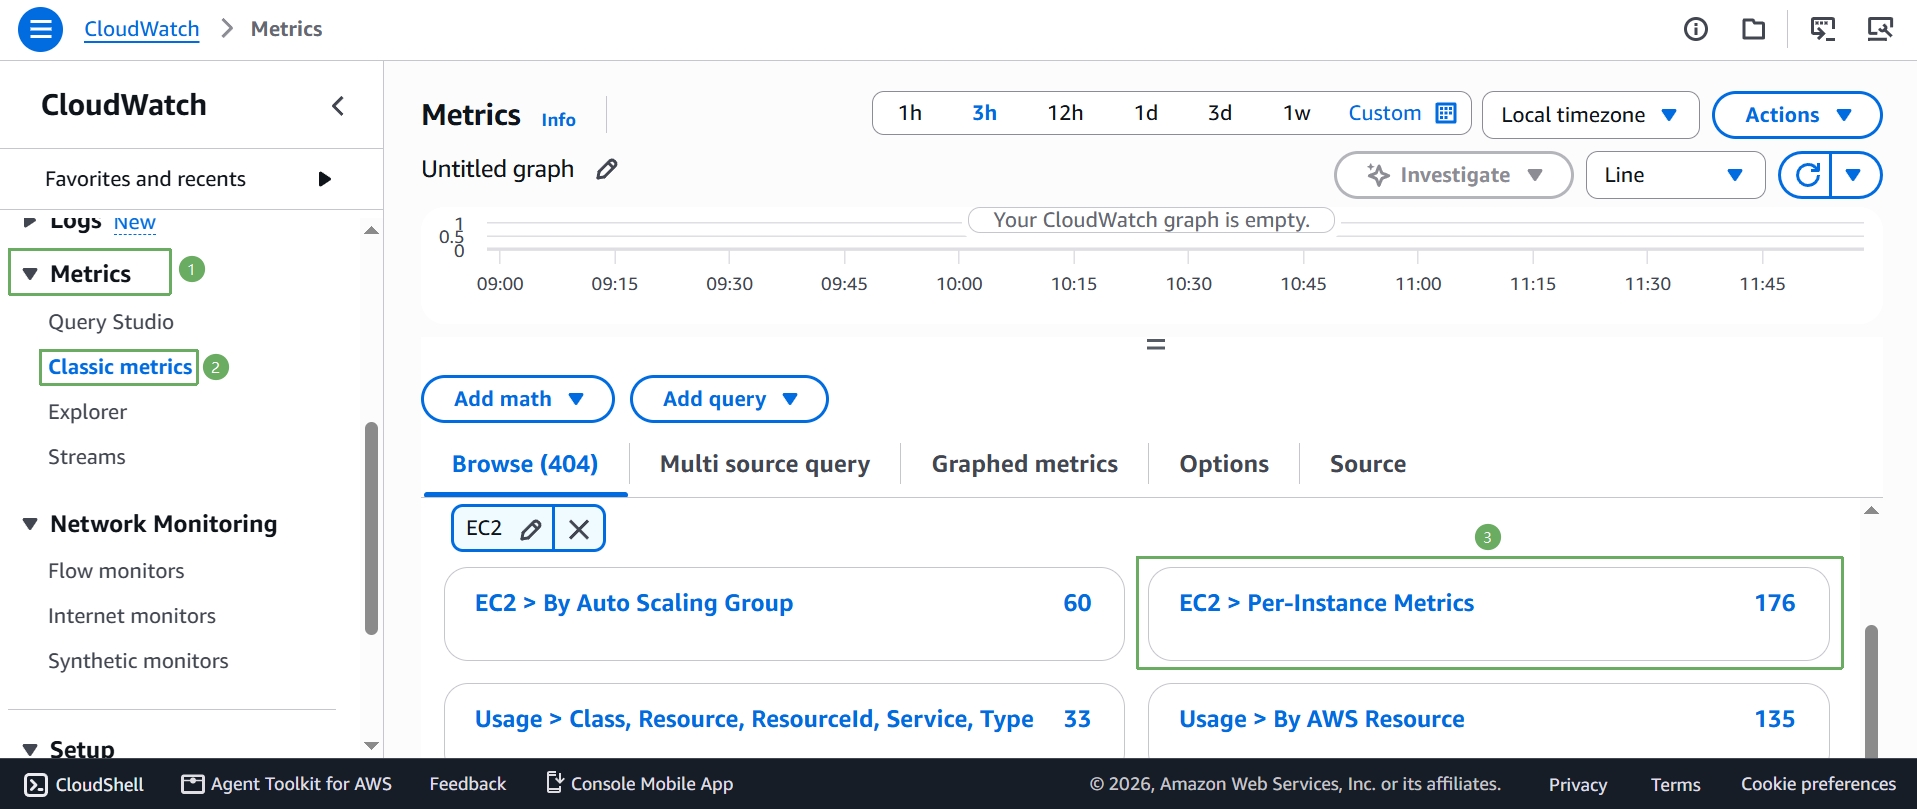
Task: Edit the Untitled graph name with pencil
Action: (606, 169)
